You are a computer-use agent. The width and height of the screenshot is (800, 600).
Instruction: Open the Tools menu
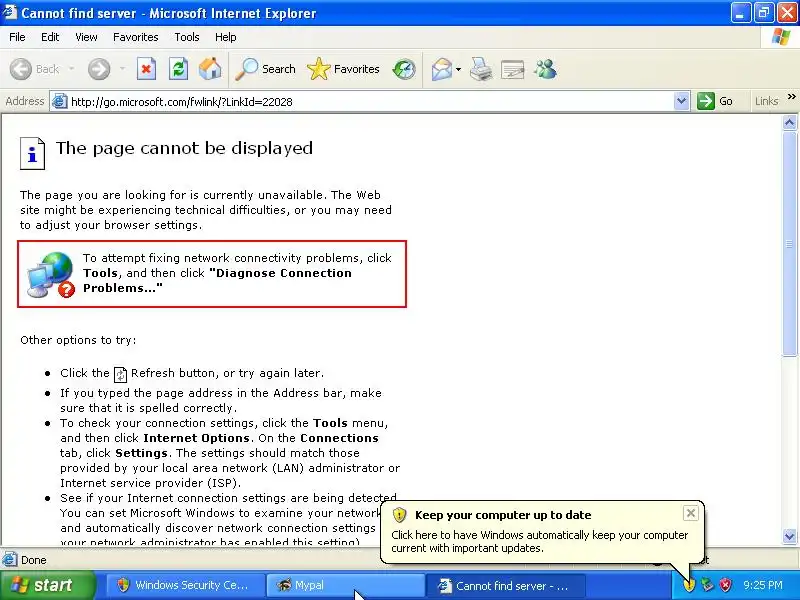187,37
